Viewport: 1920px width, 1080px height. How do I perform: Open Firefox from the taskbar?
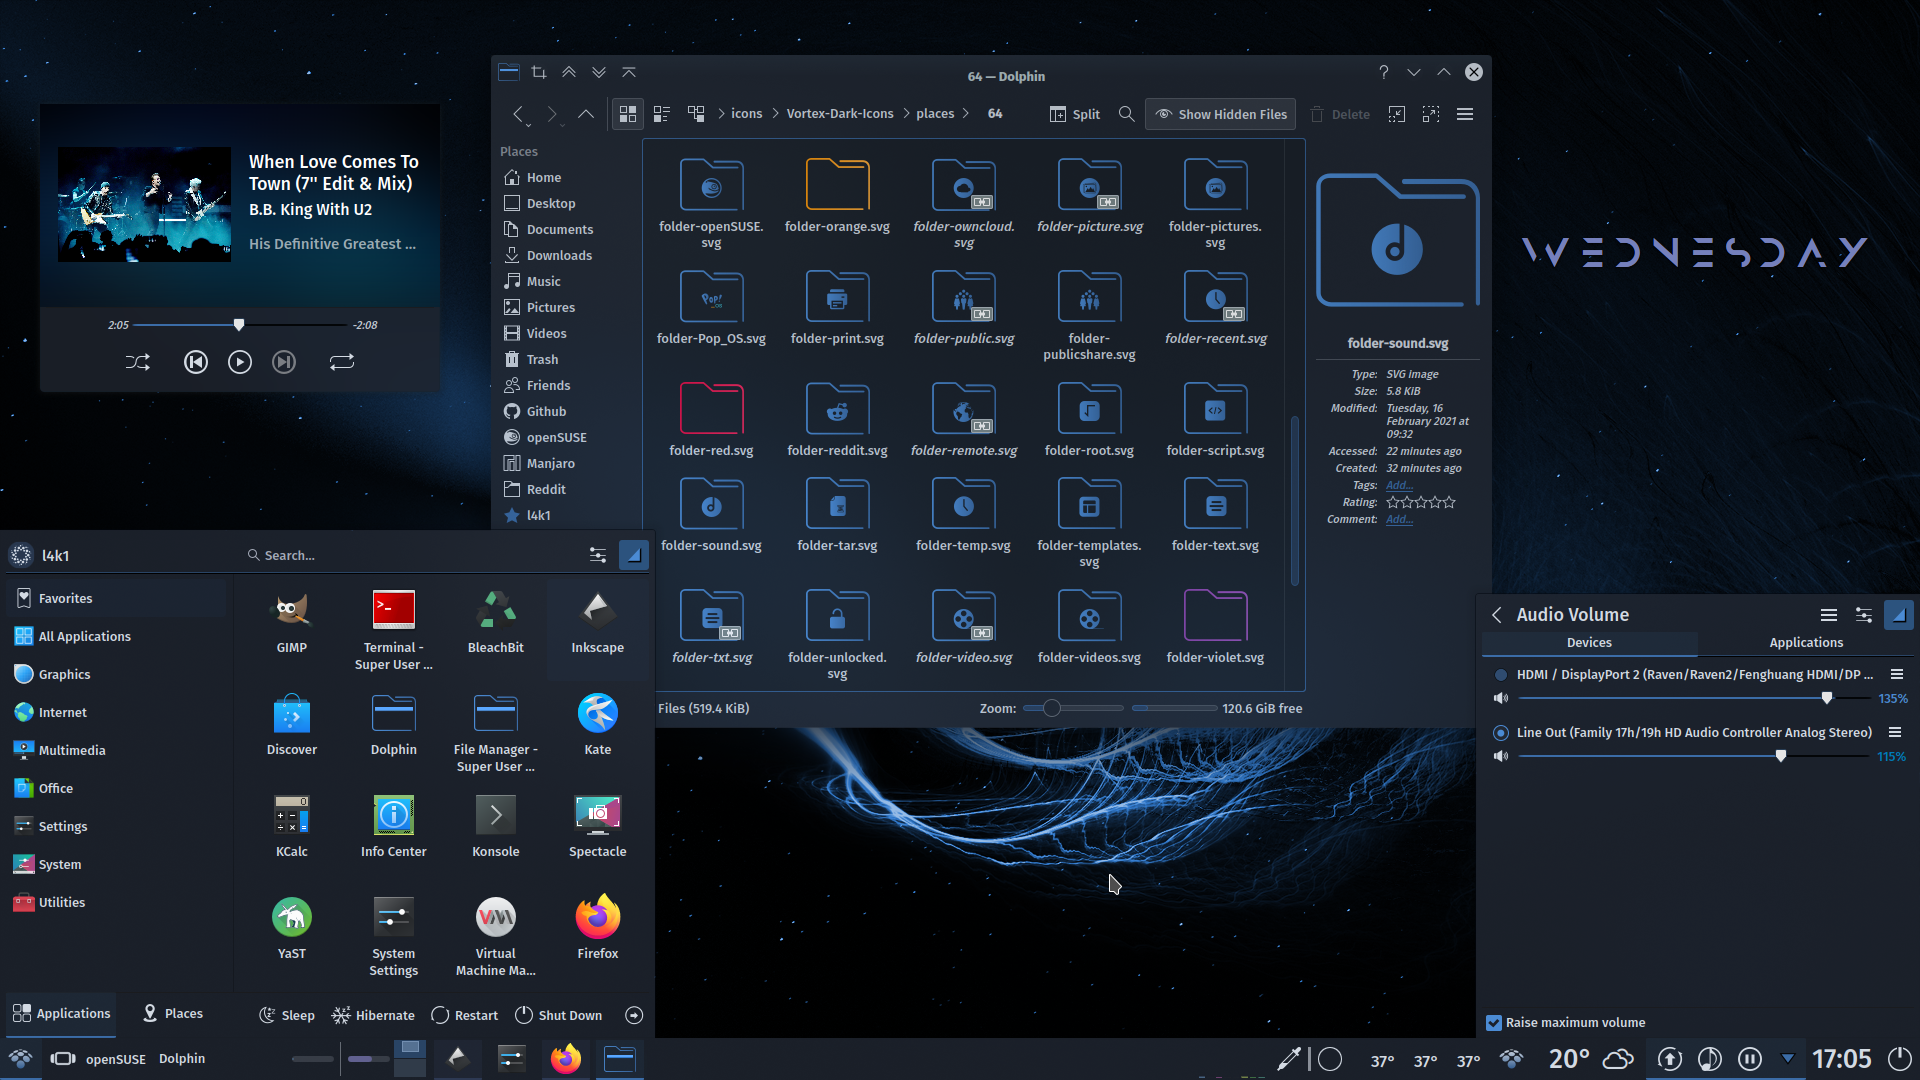coord(565,1058)
